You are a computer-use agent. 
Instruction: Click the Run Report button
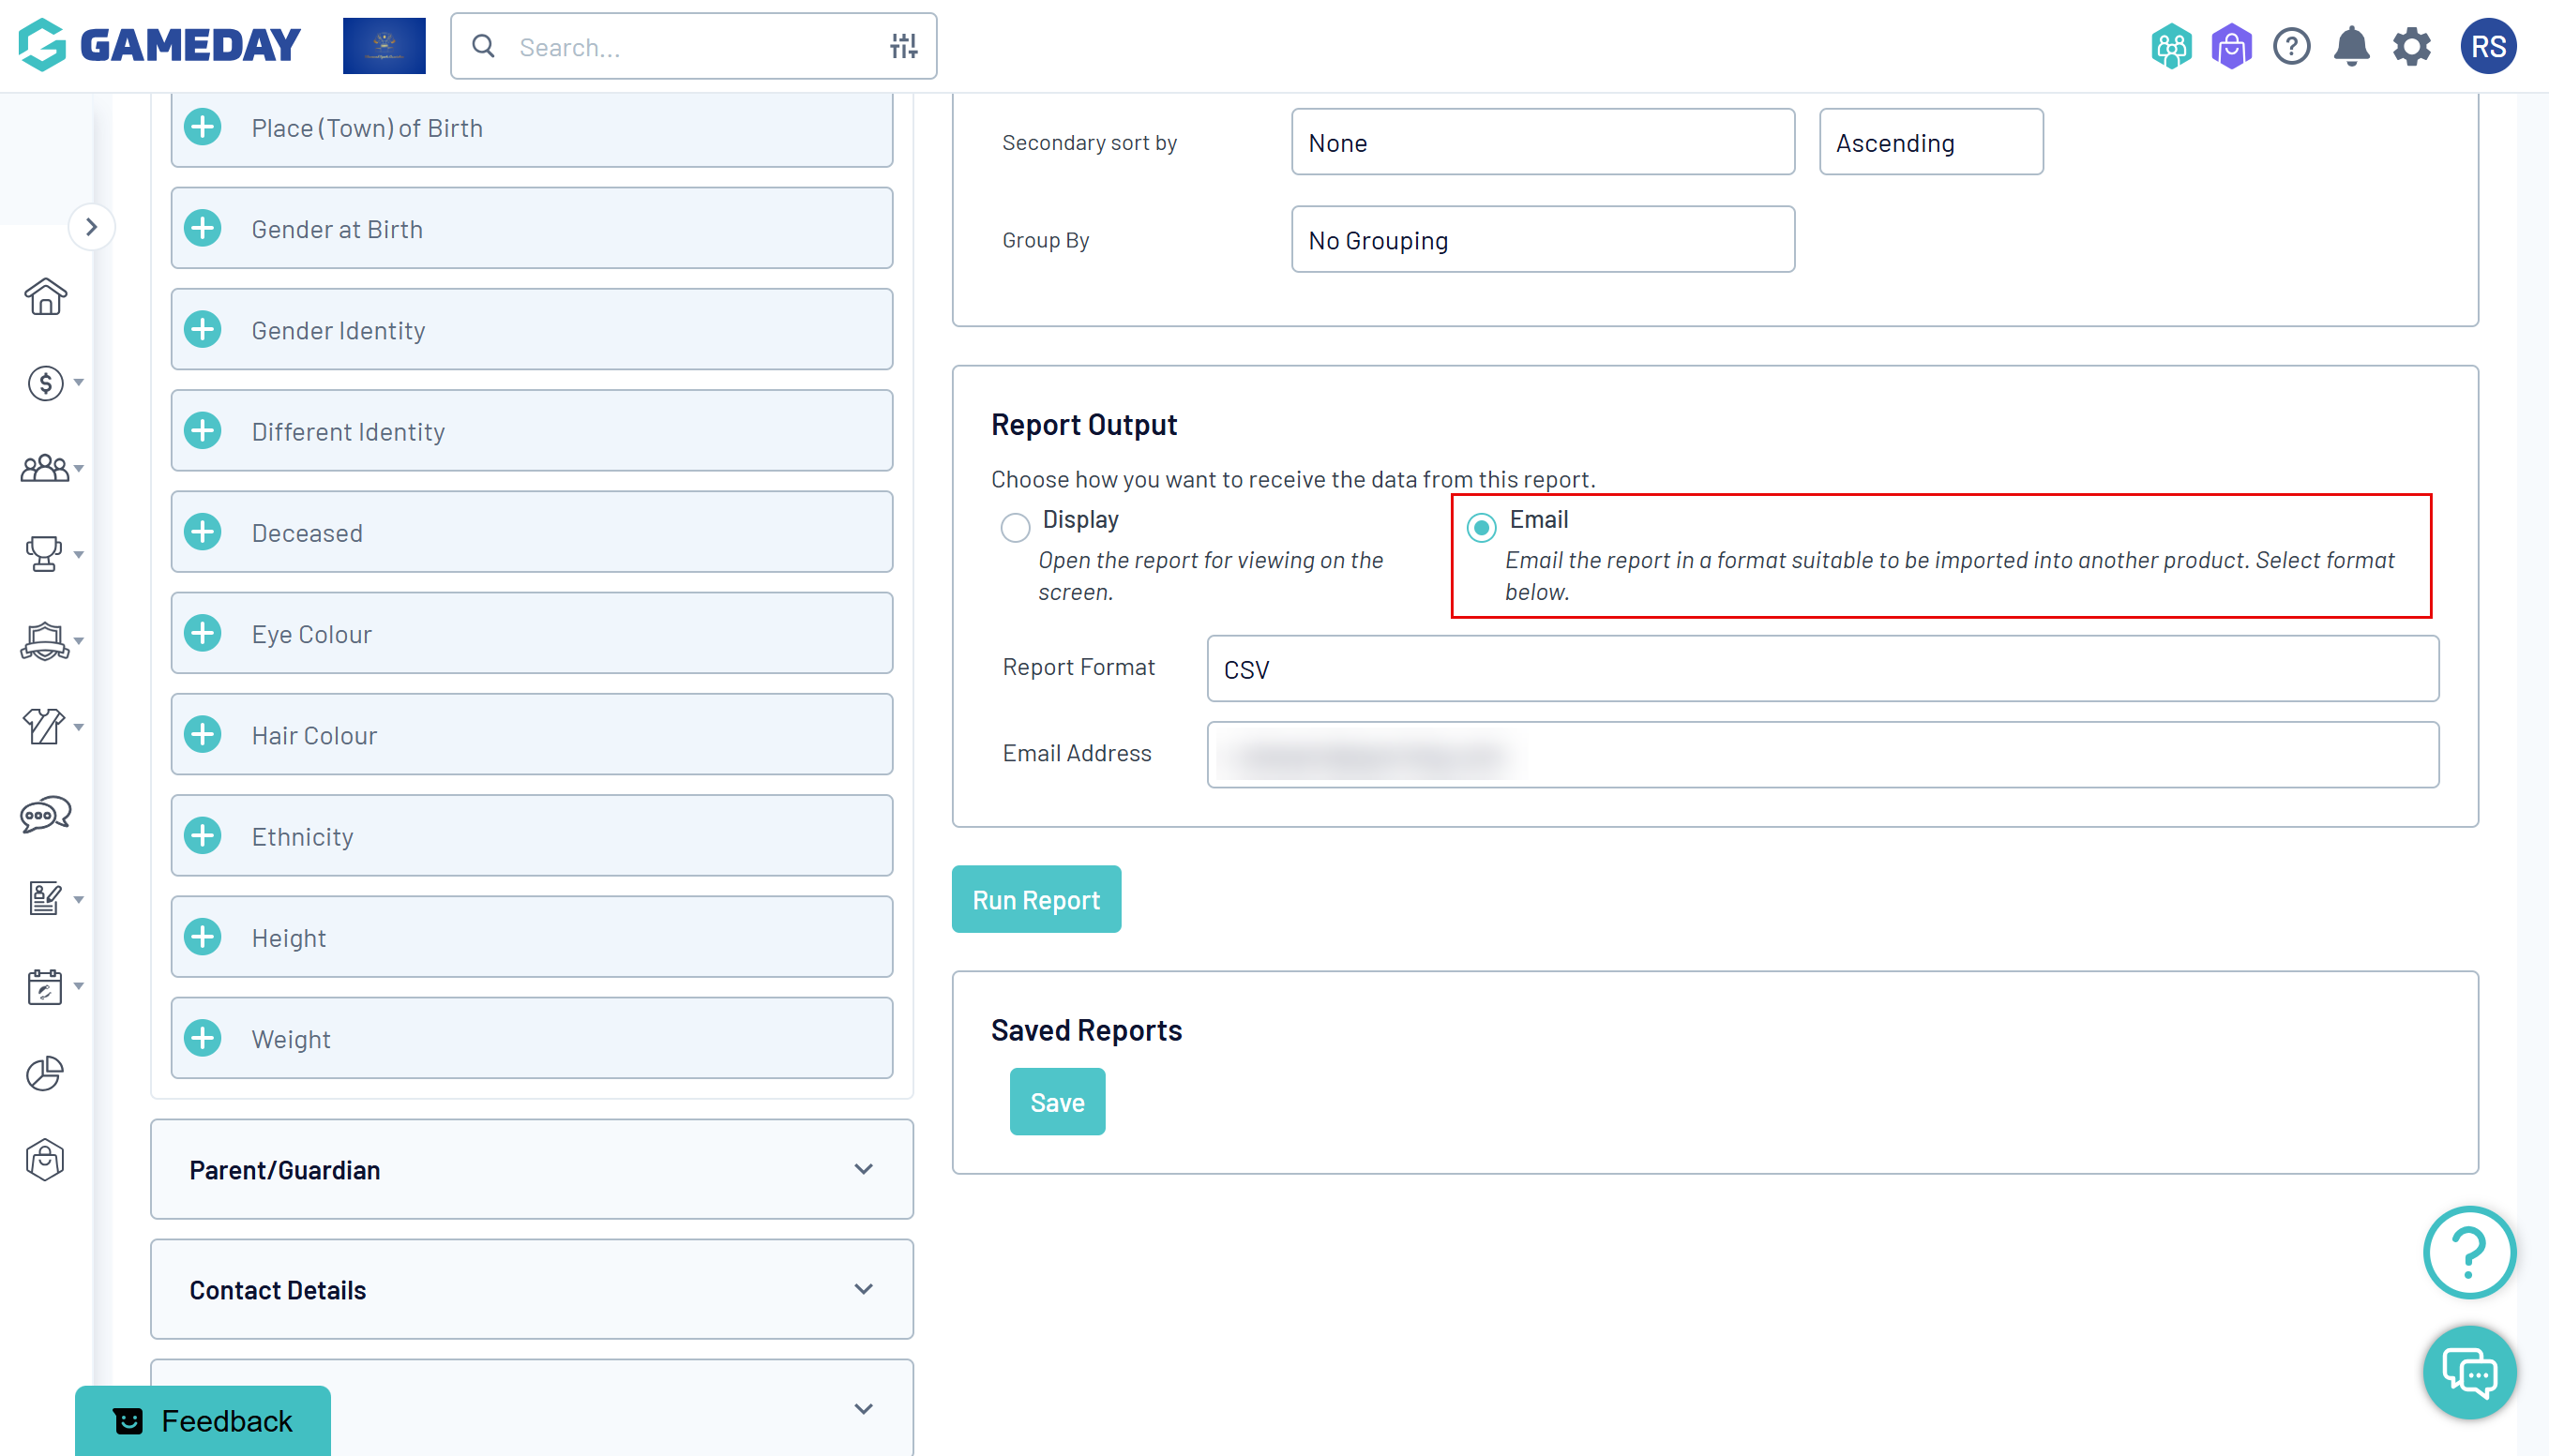pos(1036,900)
